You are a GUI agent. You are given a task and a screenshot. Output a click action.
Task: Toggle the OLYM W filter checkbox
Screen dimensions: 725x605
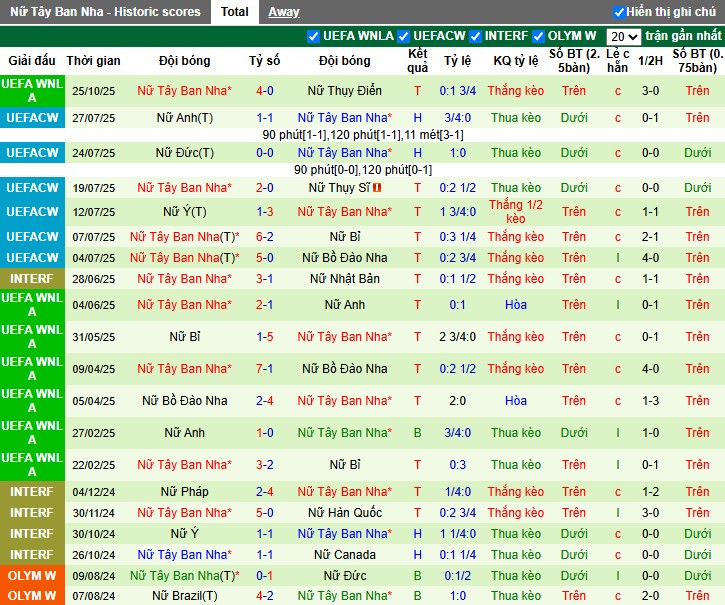[x=539, y=36]
